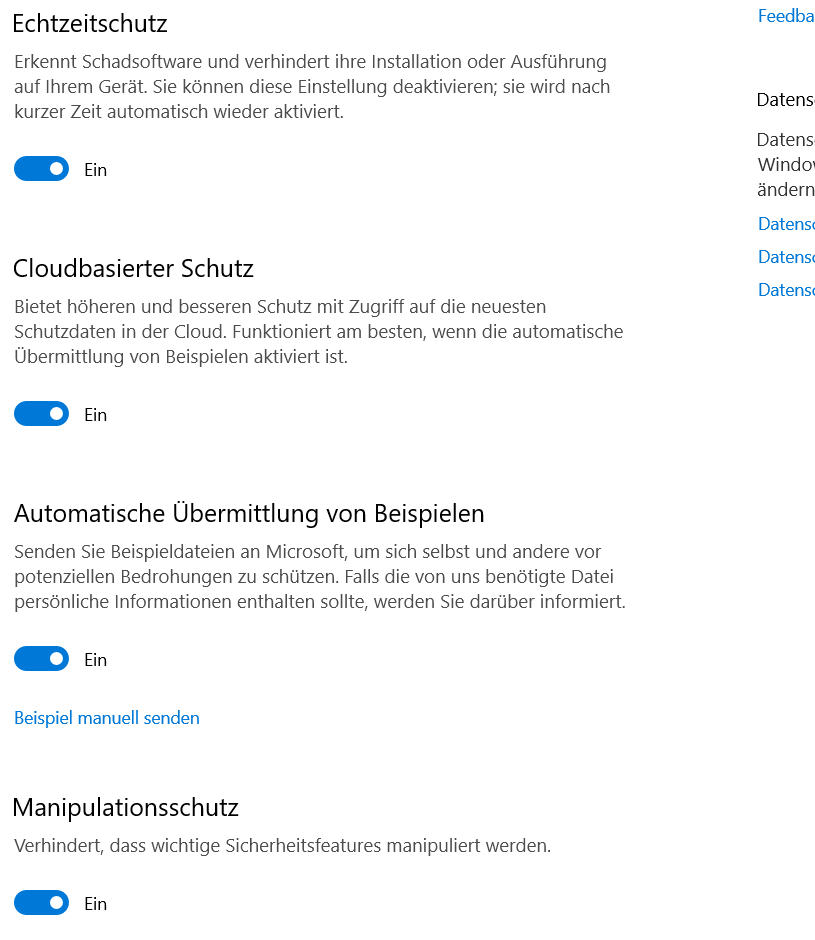
Task: Switch off Manipulationsschutz toggle
Action: pyautogui.click(x=41, y=903)
